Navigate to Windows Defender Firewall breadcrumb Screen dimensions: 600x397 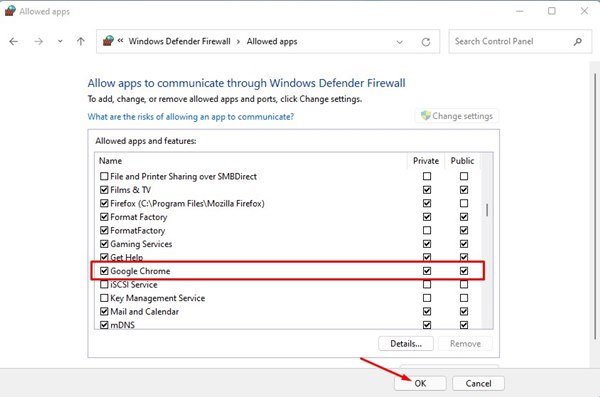point(179,41)
